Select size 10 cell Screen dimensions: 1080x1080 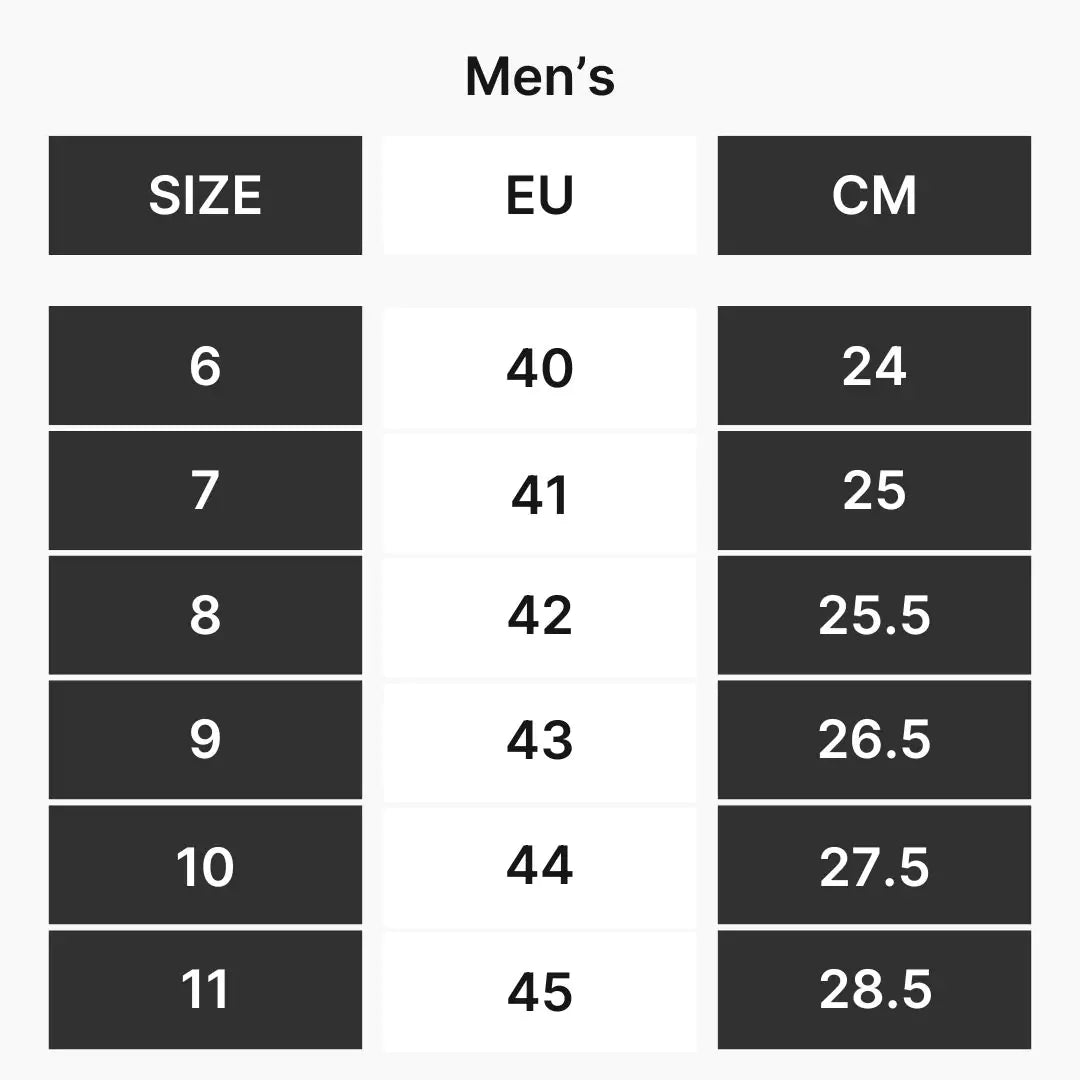pyautogui.click(x=205, y=865)
